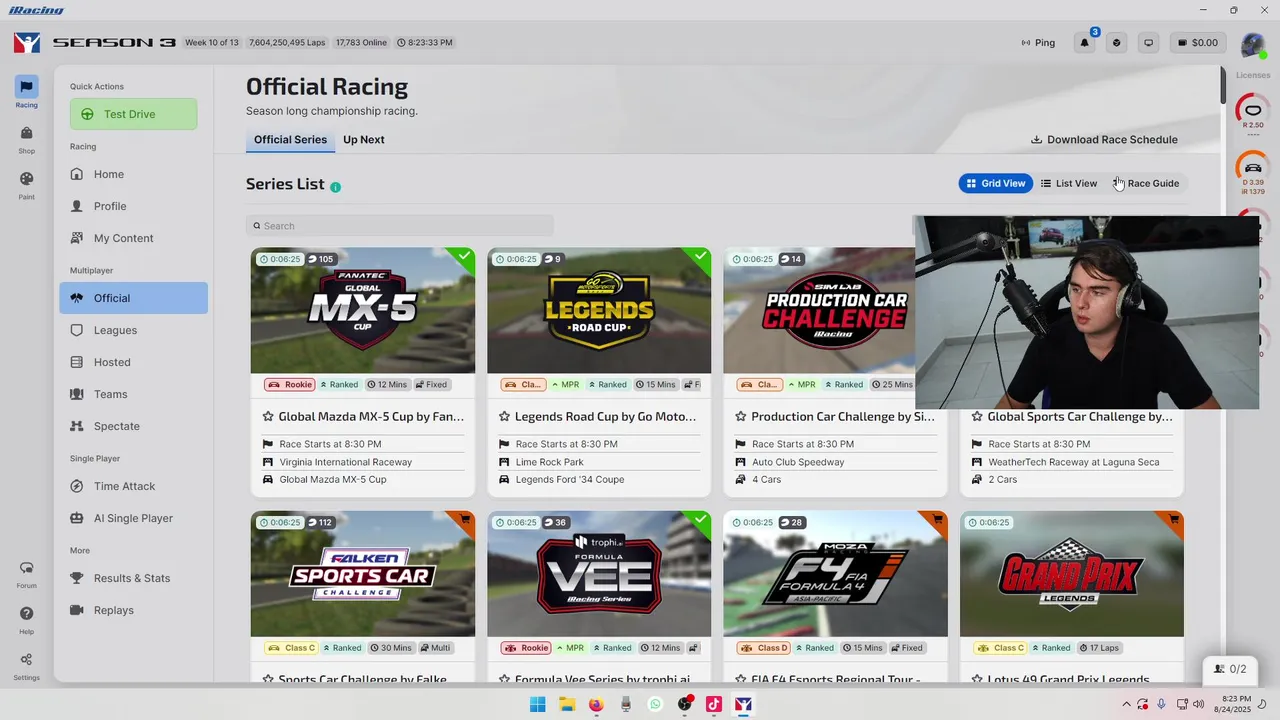Click Download Race Schedule
1280x720 pixels.
(1105, 140)
